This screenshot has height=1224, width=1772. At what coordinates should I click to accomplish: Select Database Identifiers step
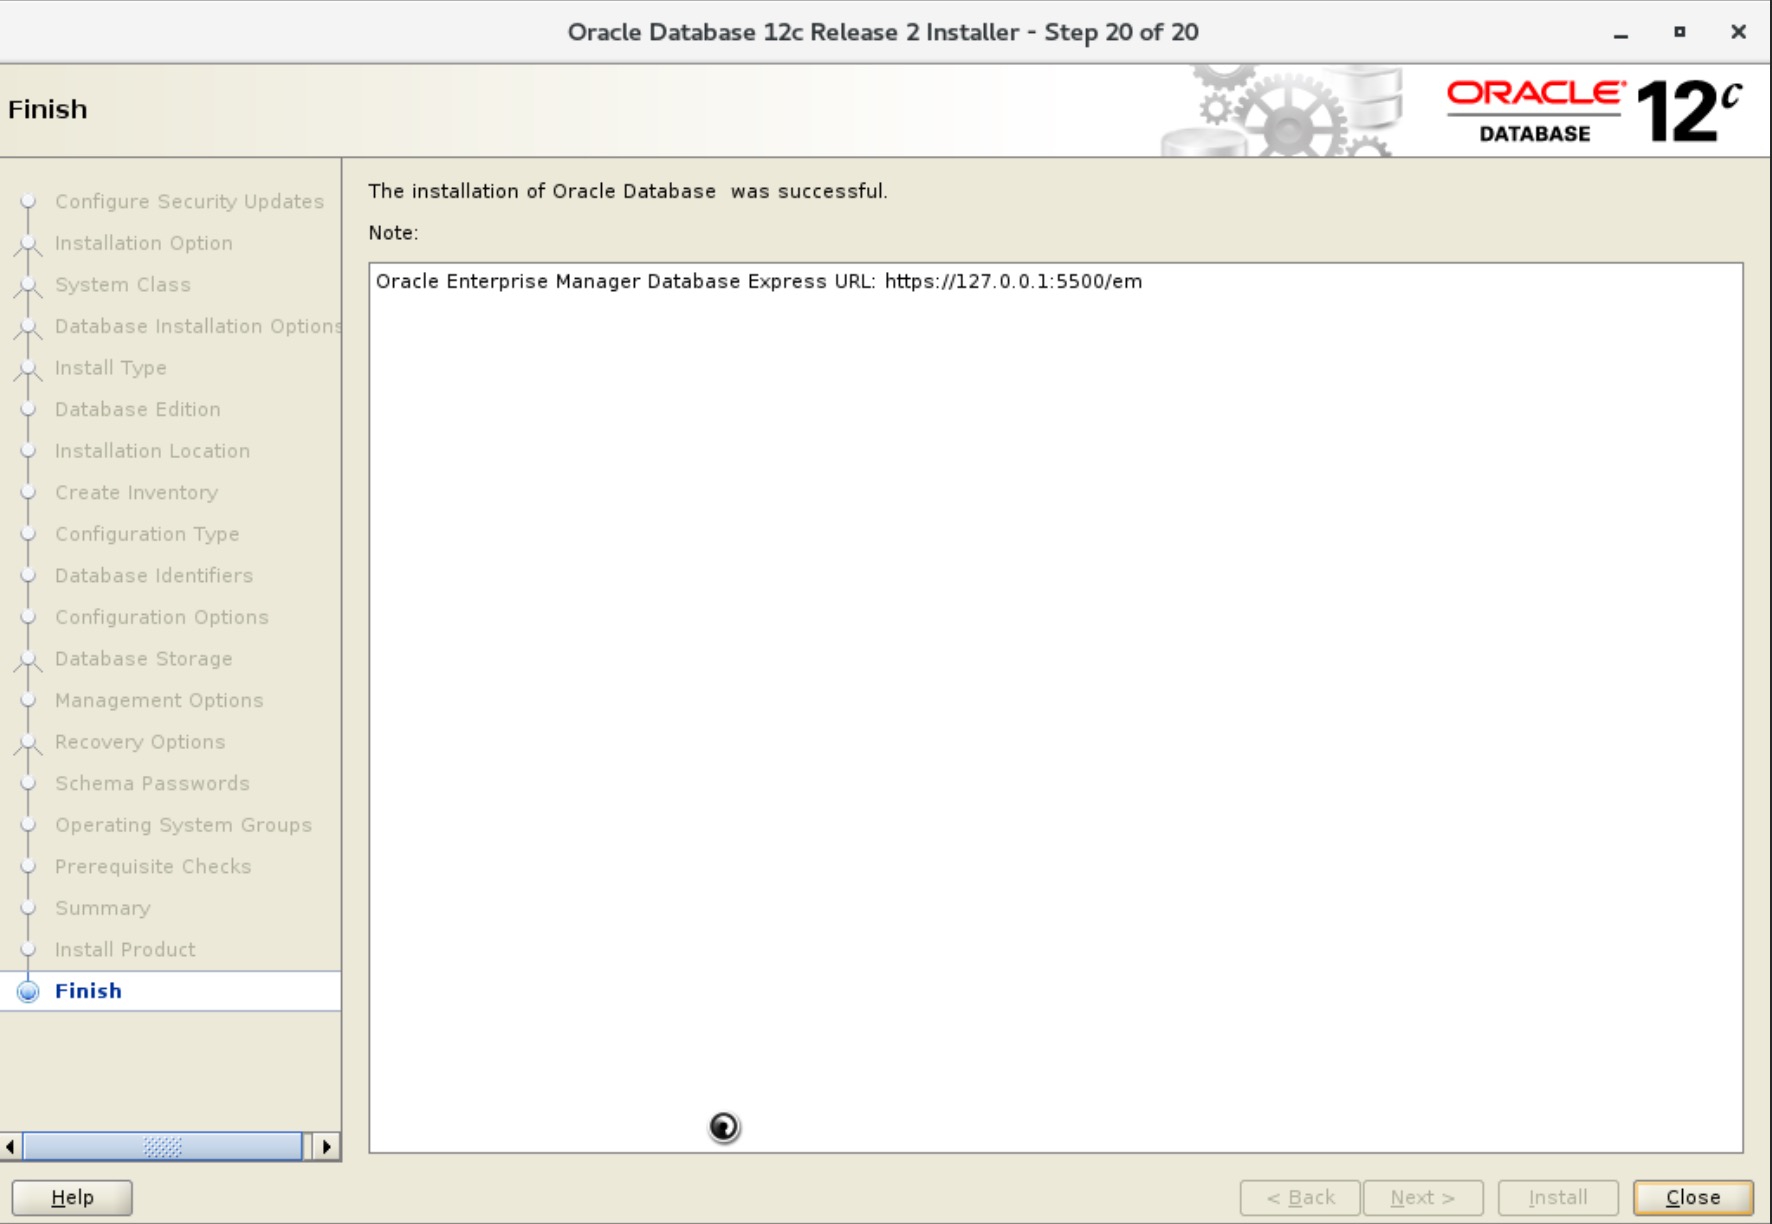pyautogui.click(x=154, y=575)
